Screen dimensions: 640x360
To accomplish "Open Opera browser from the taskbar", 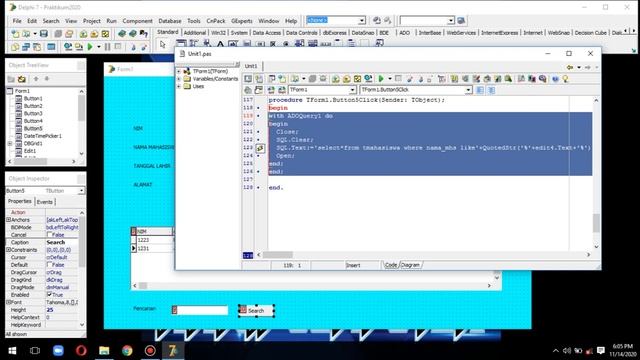I will 81,350.
